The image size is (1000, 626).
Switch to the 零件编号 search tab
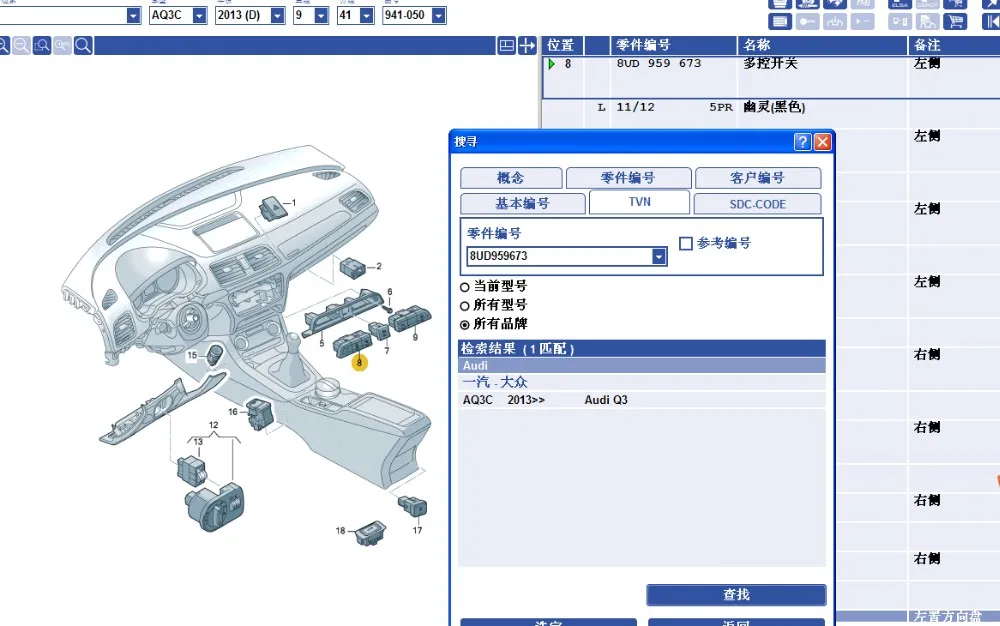(x=628, y=178)
